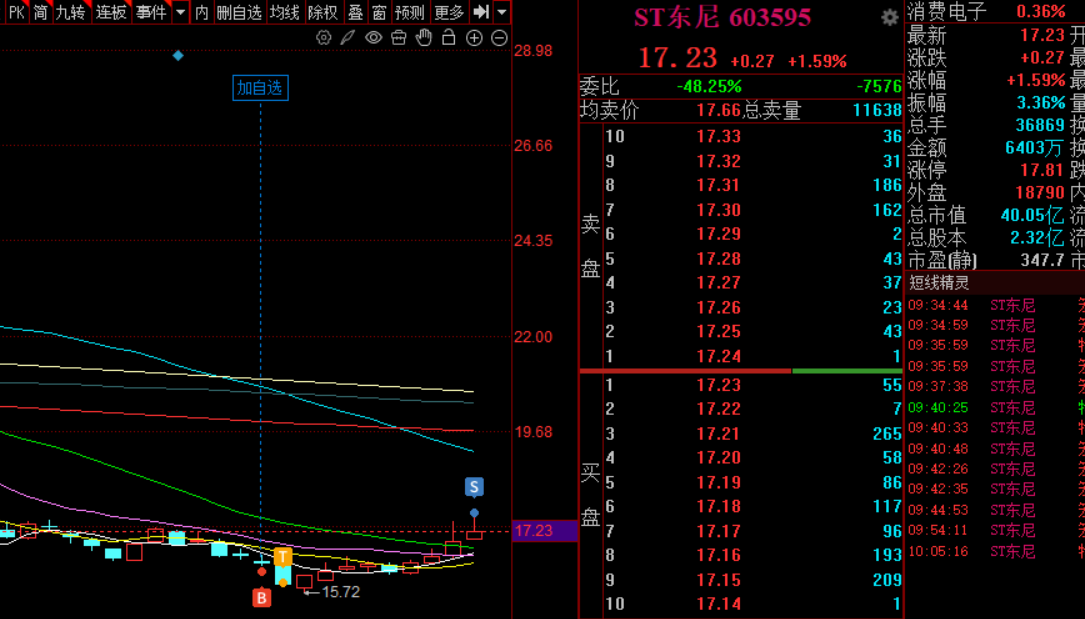Click the blue diamond marker at top
The width and height of the screenshot is (1085, 619).
click(x=178, y=55)
